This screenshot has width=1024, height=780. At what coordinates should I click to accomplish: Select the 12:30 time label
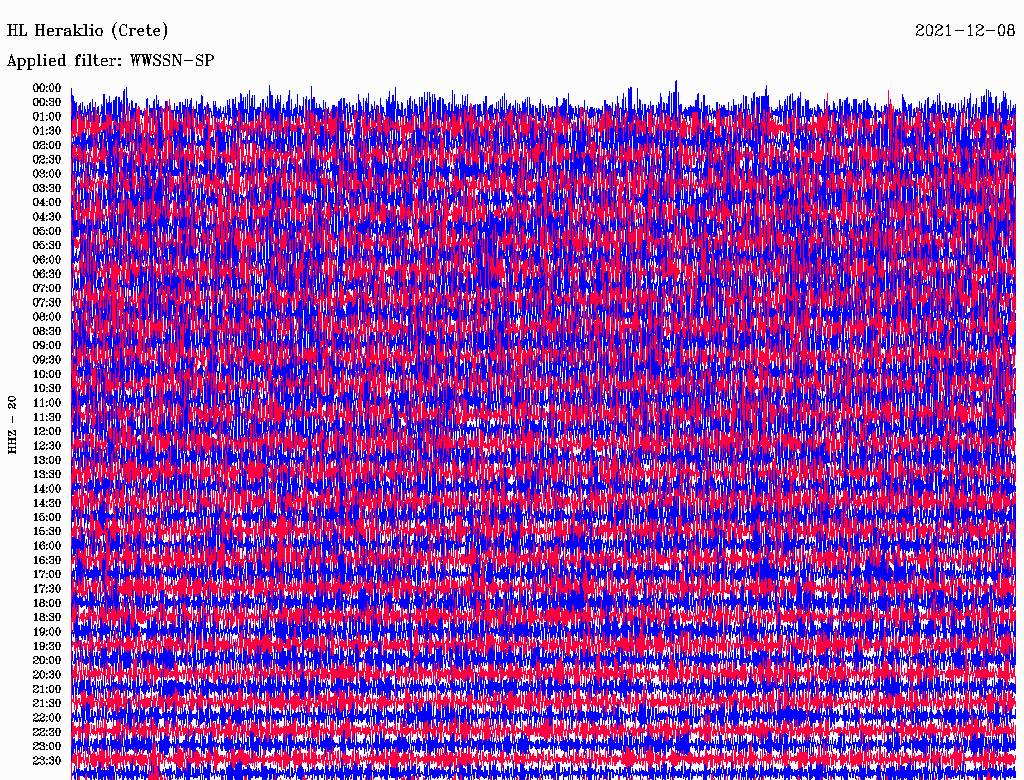[46, 446]
